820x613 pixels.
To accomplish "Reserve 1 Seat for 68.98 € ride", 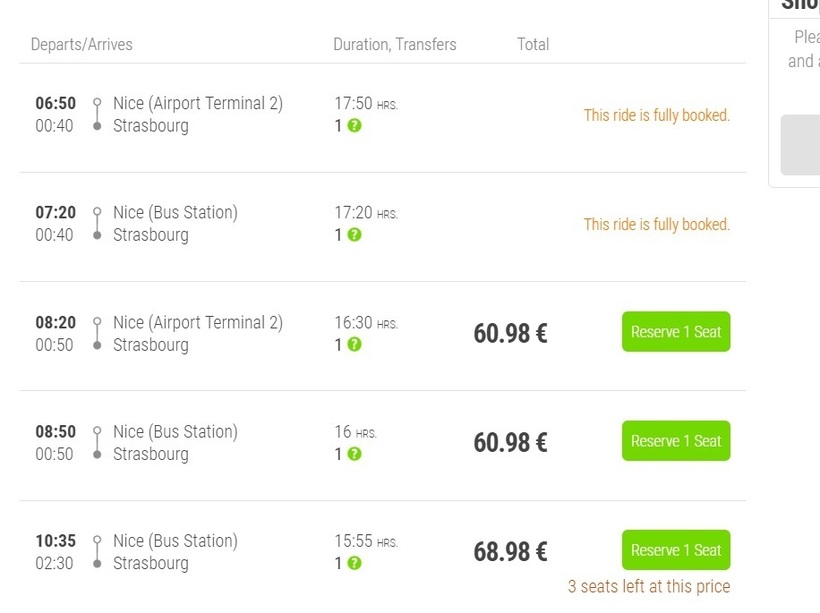I will 676,550.
